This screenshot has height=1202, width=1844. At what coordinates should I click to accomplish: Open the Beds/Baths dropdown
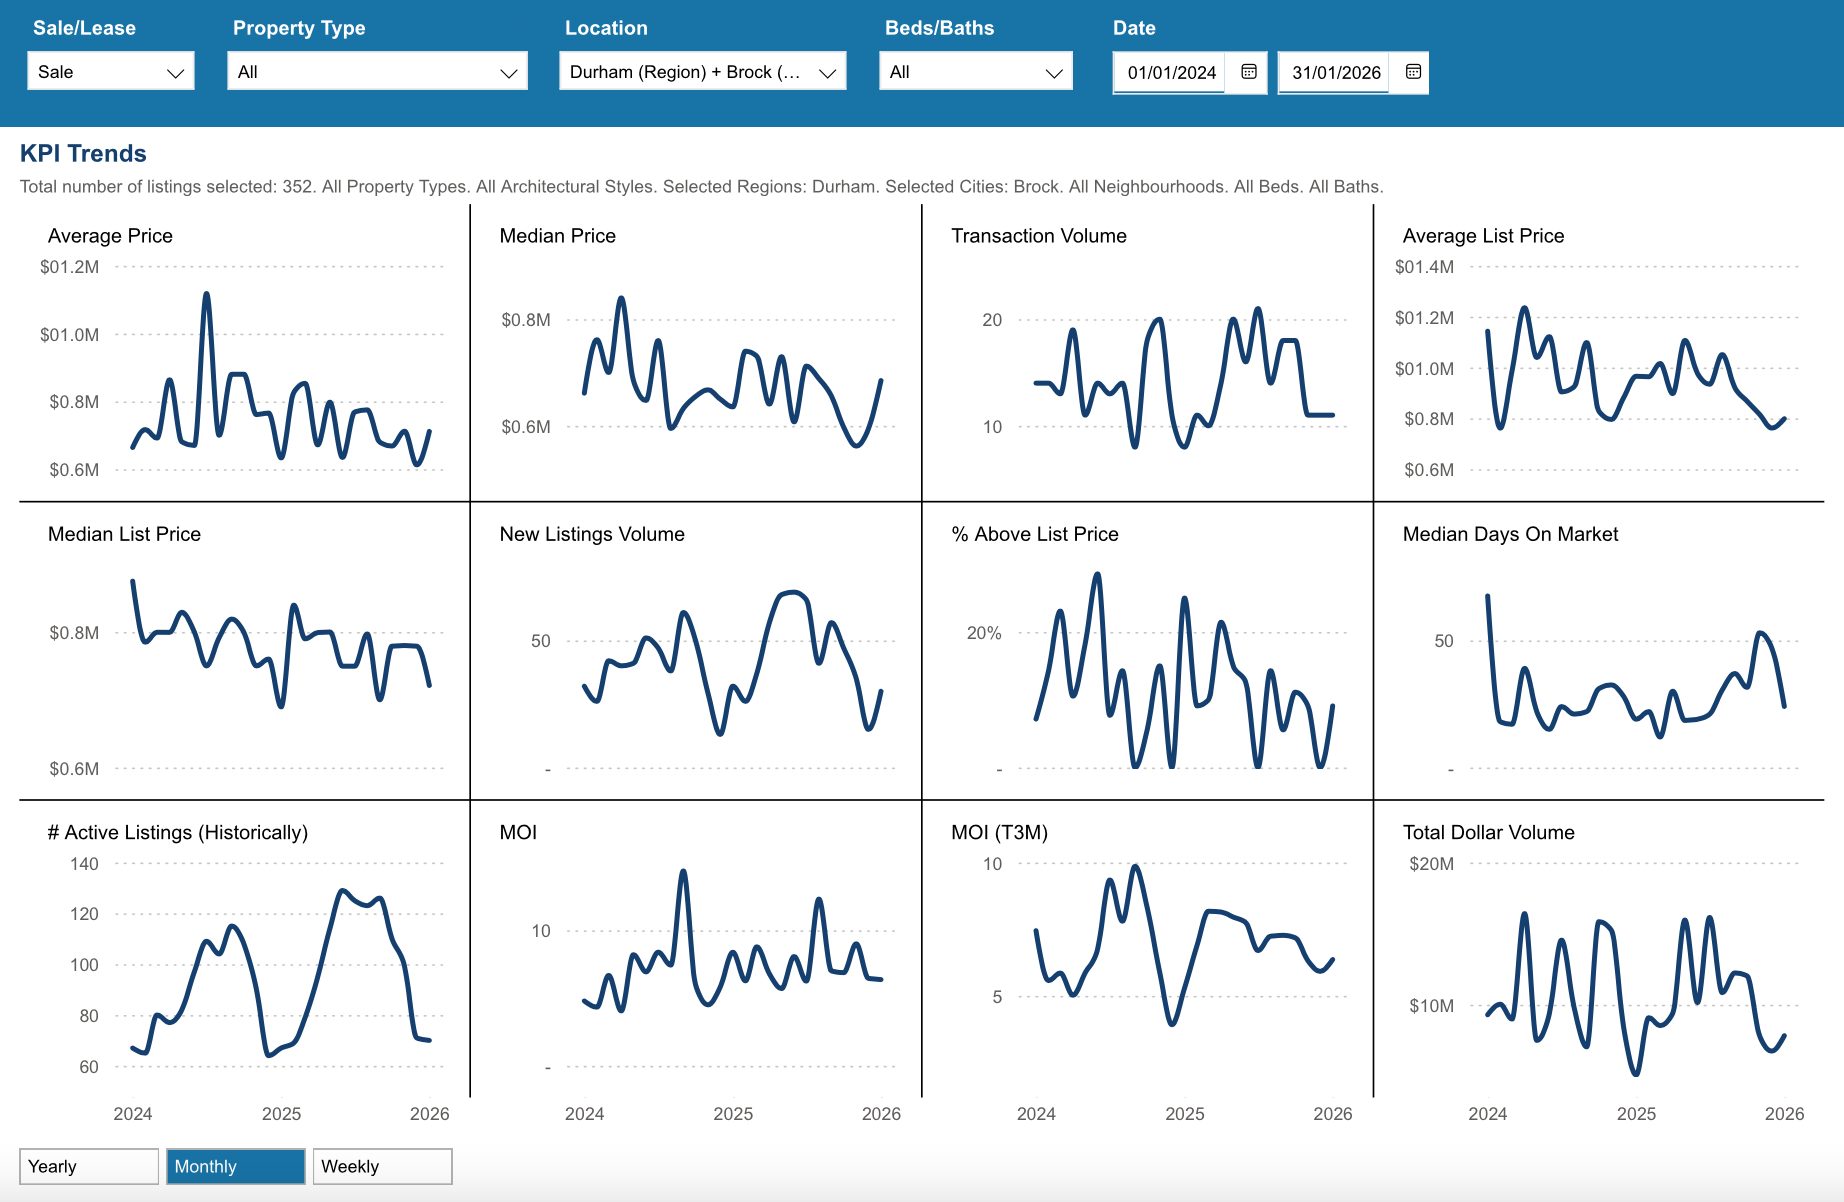click(x=975, y=72)
